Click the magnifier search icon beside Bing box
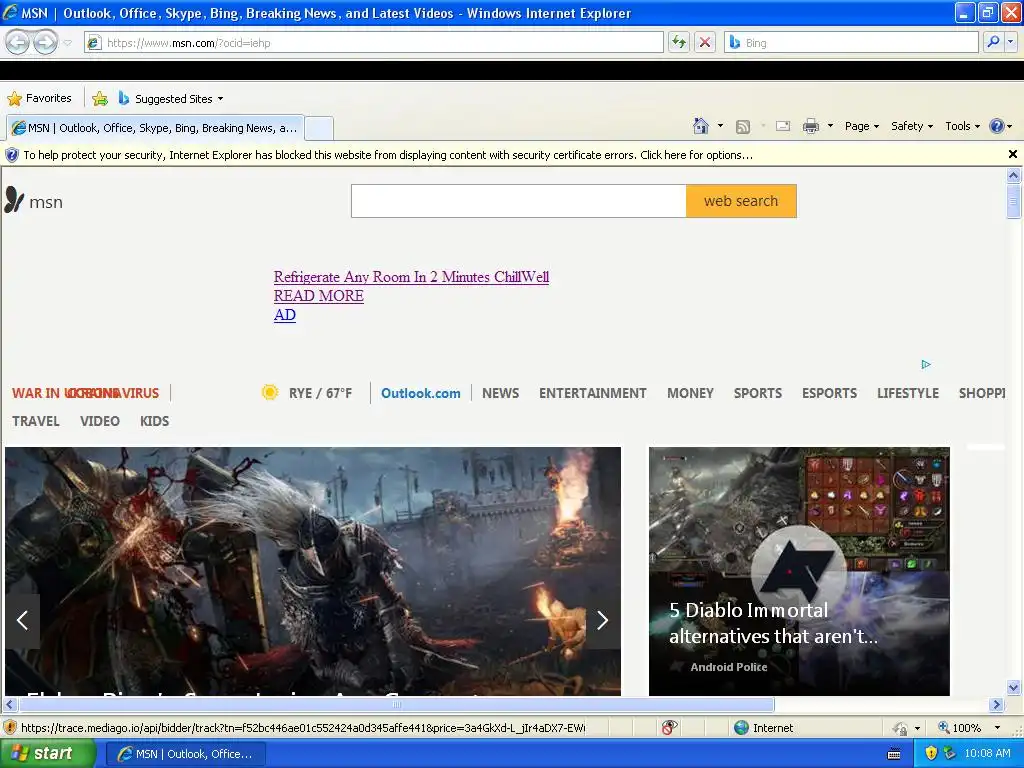 tap(993, 42)
